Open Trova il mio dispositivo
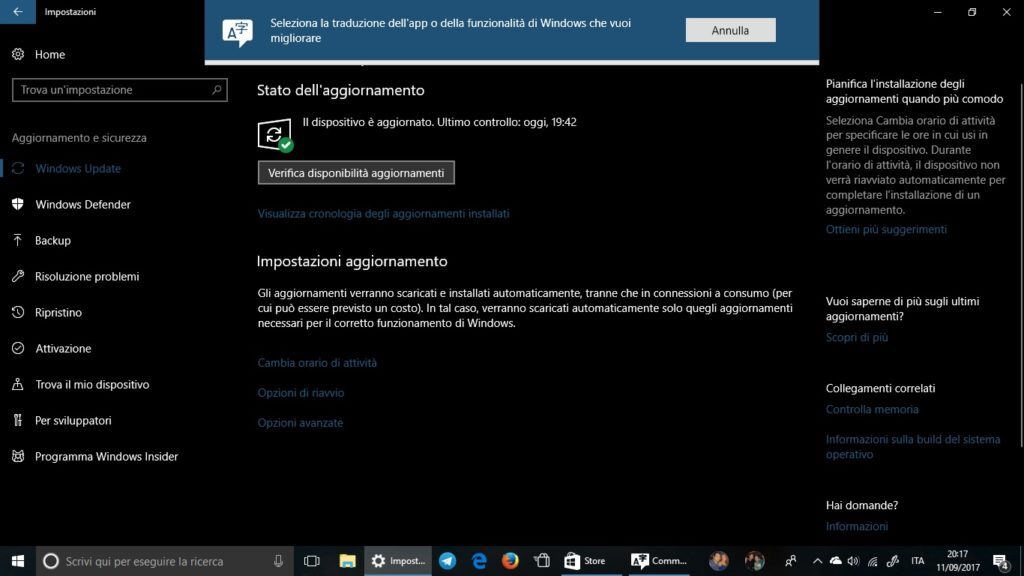This screenshot has width=1024, height=576. [92, 384]
